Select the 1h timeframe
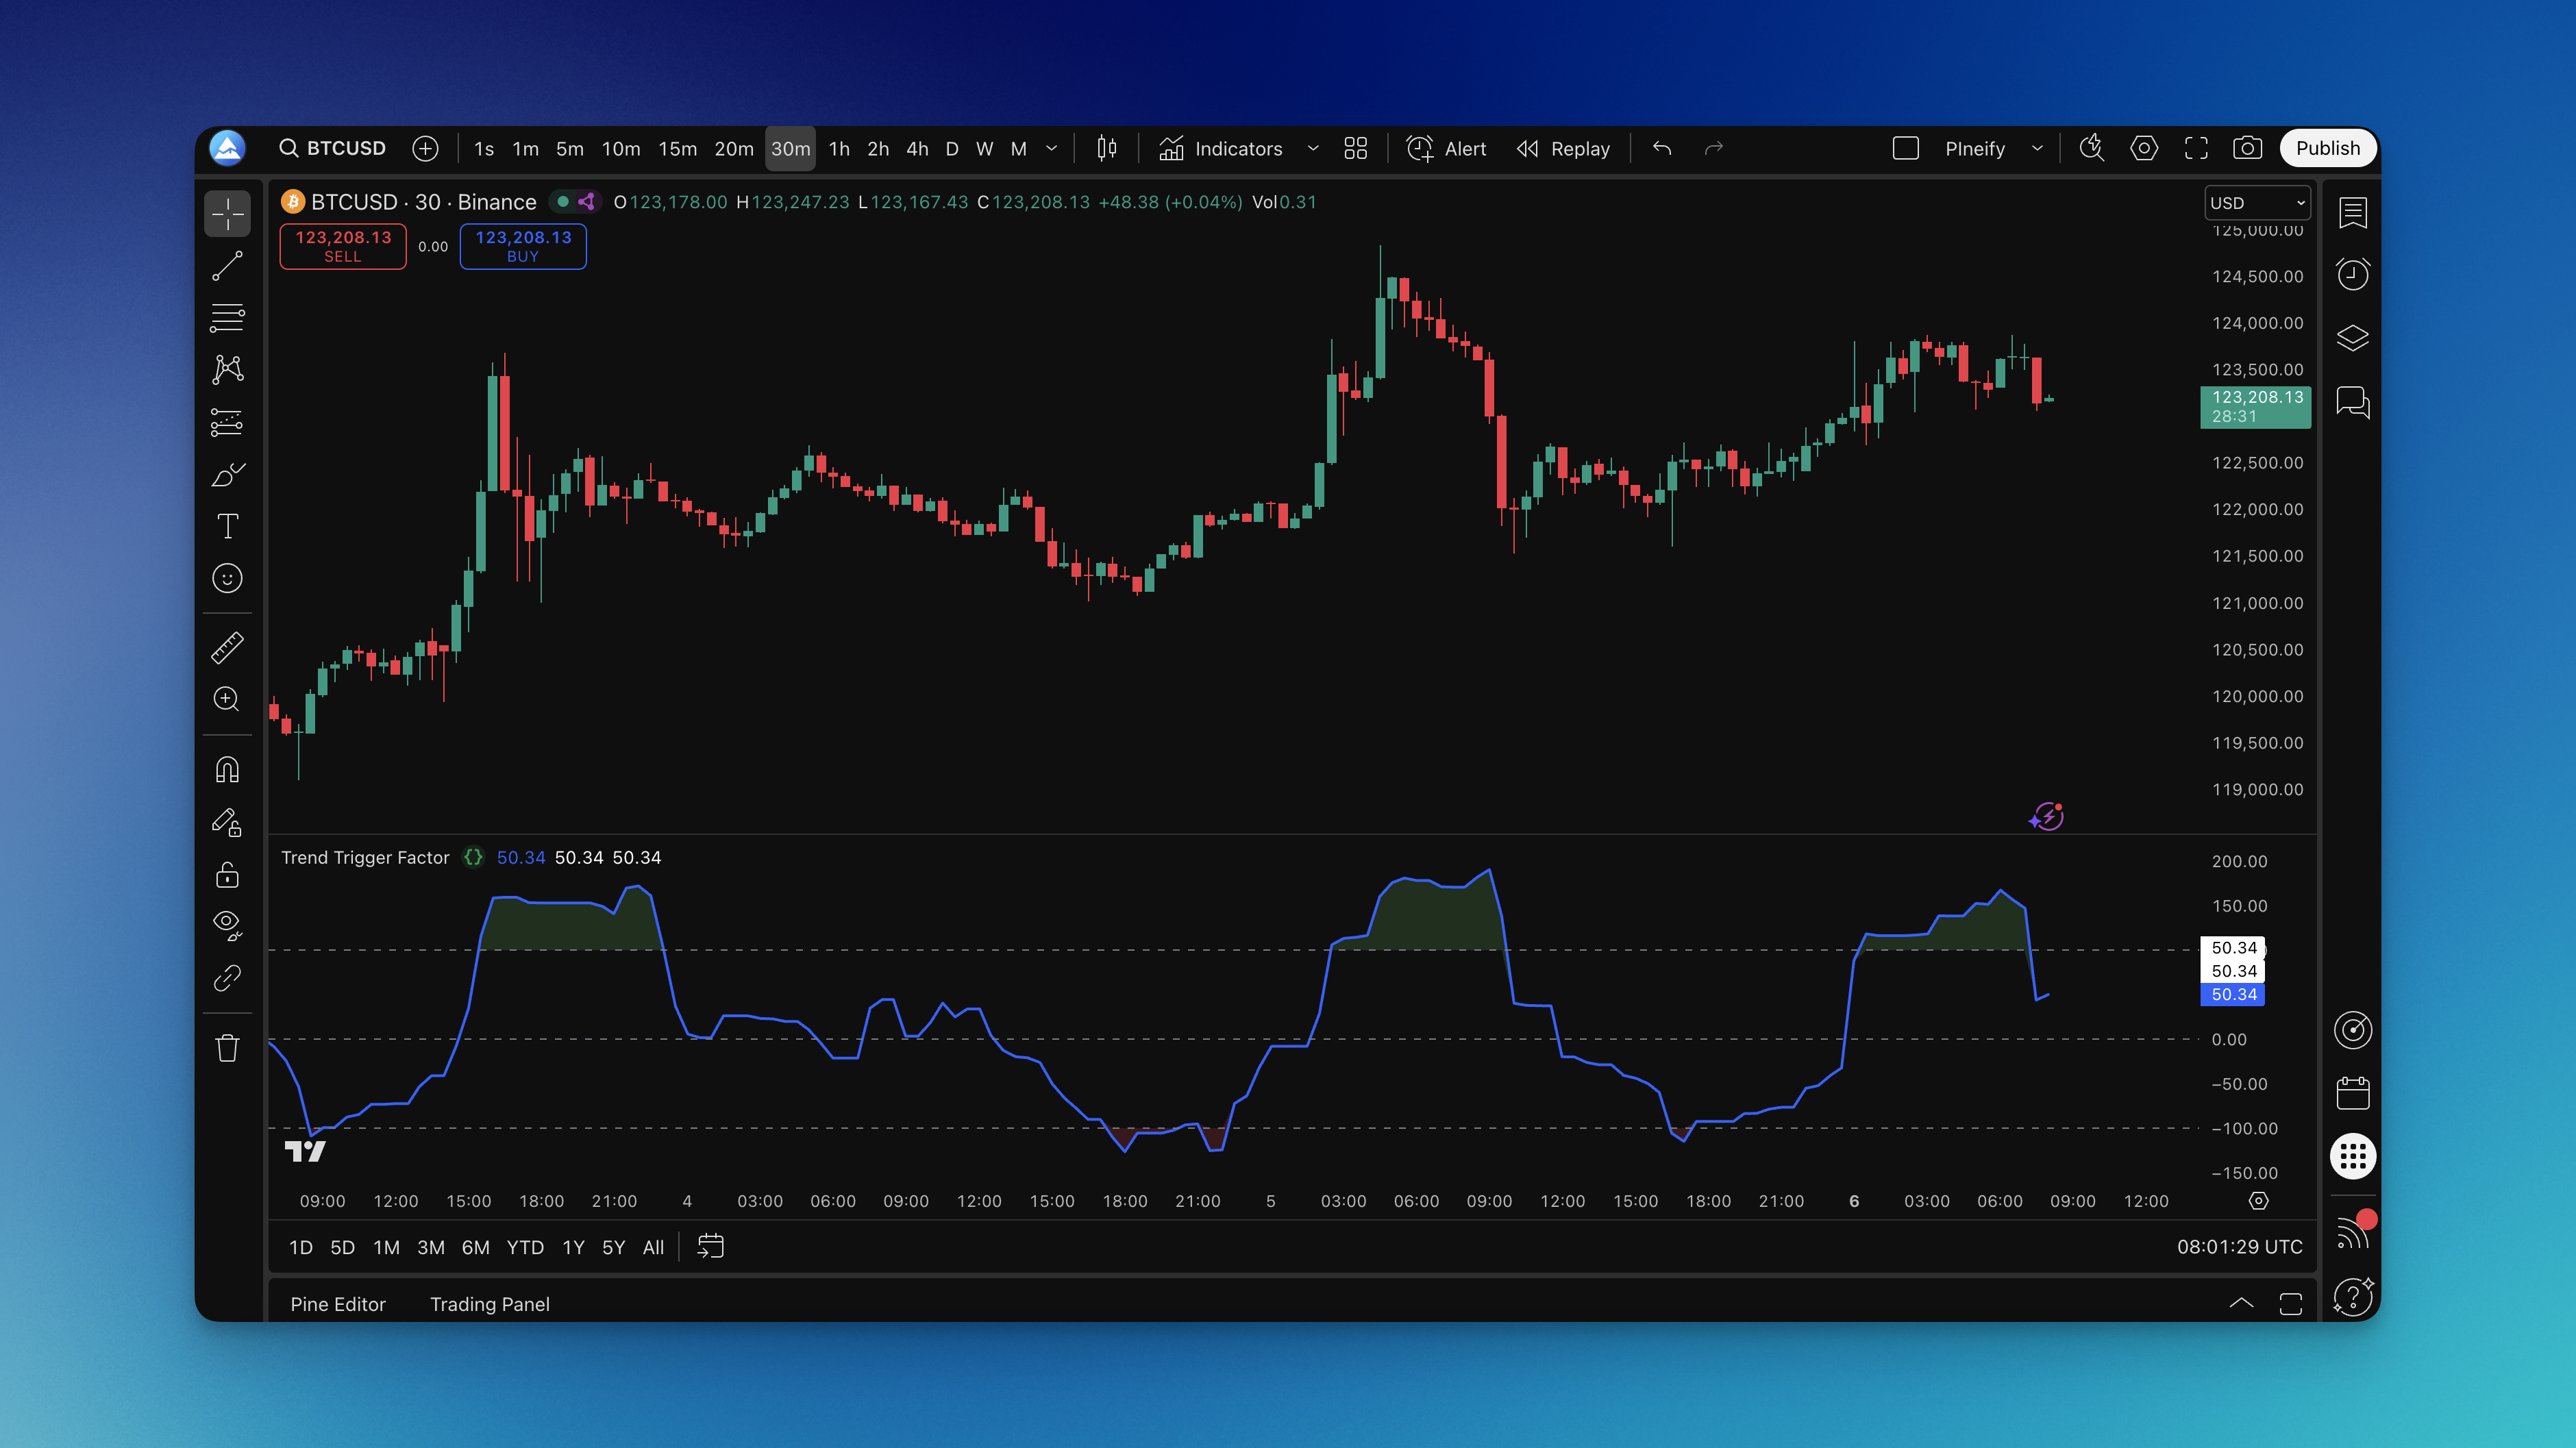The height and width of the screenshot is (1448, 2576). click(838, 148)
